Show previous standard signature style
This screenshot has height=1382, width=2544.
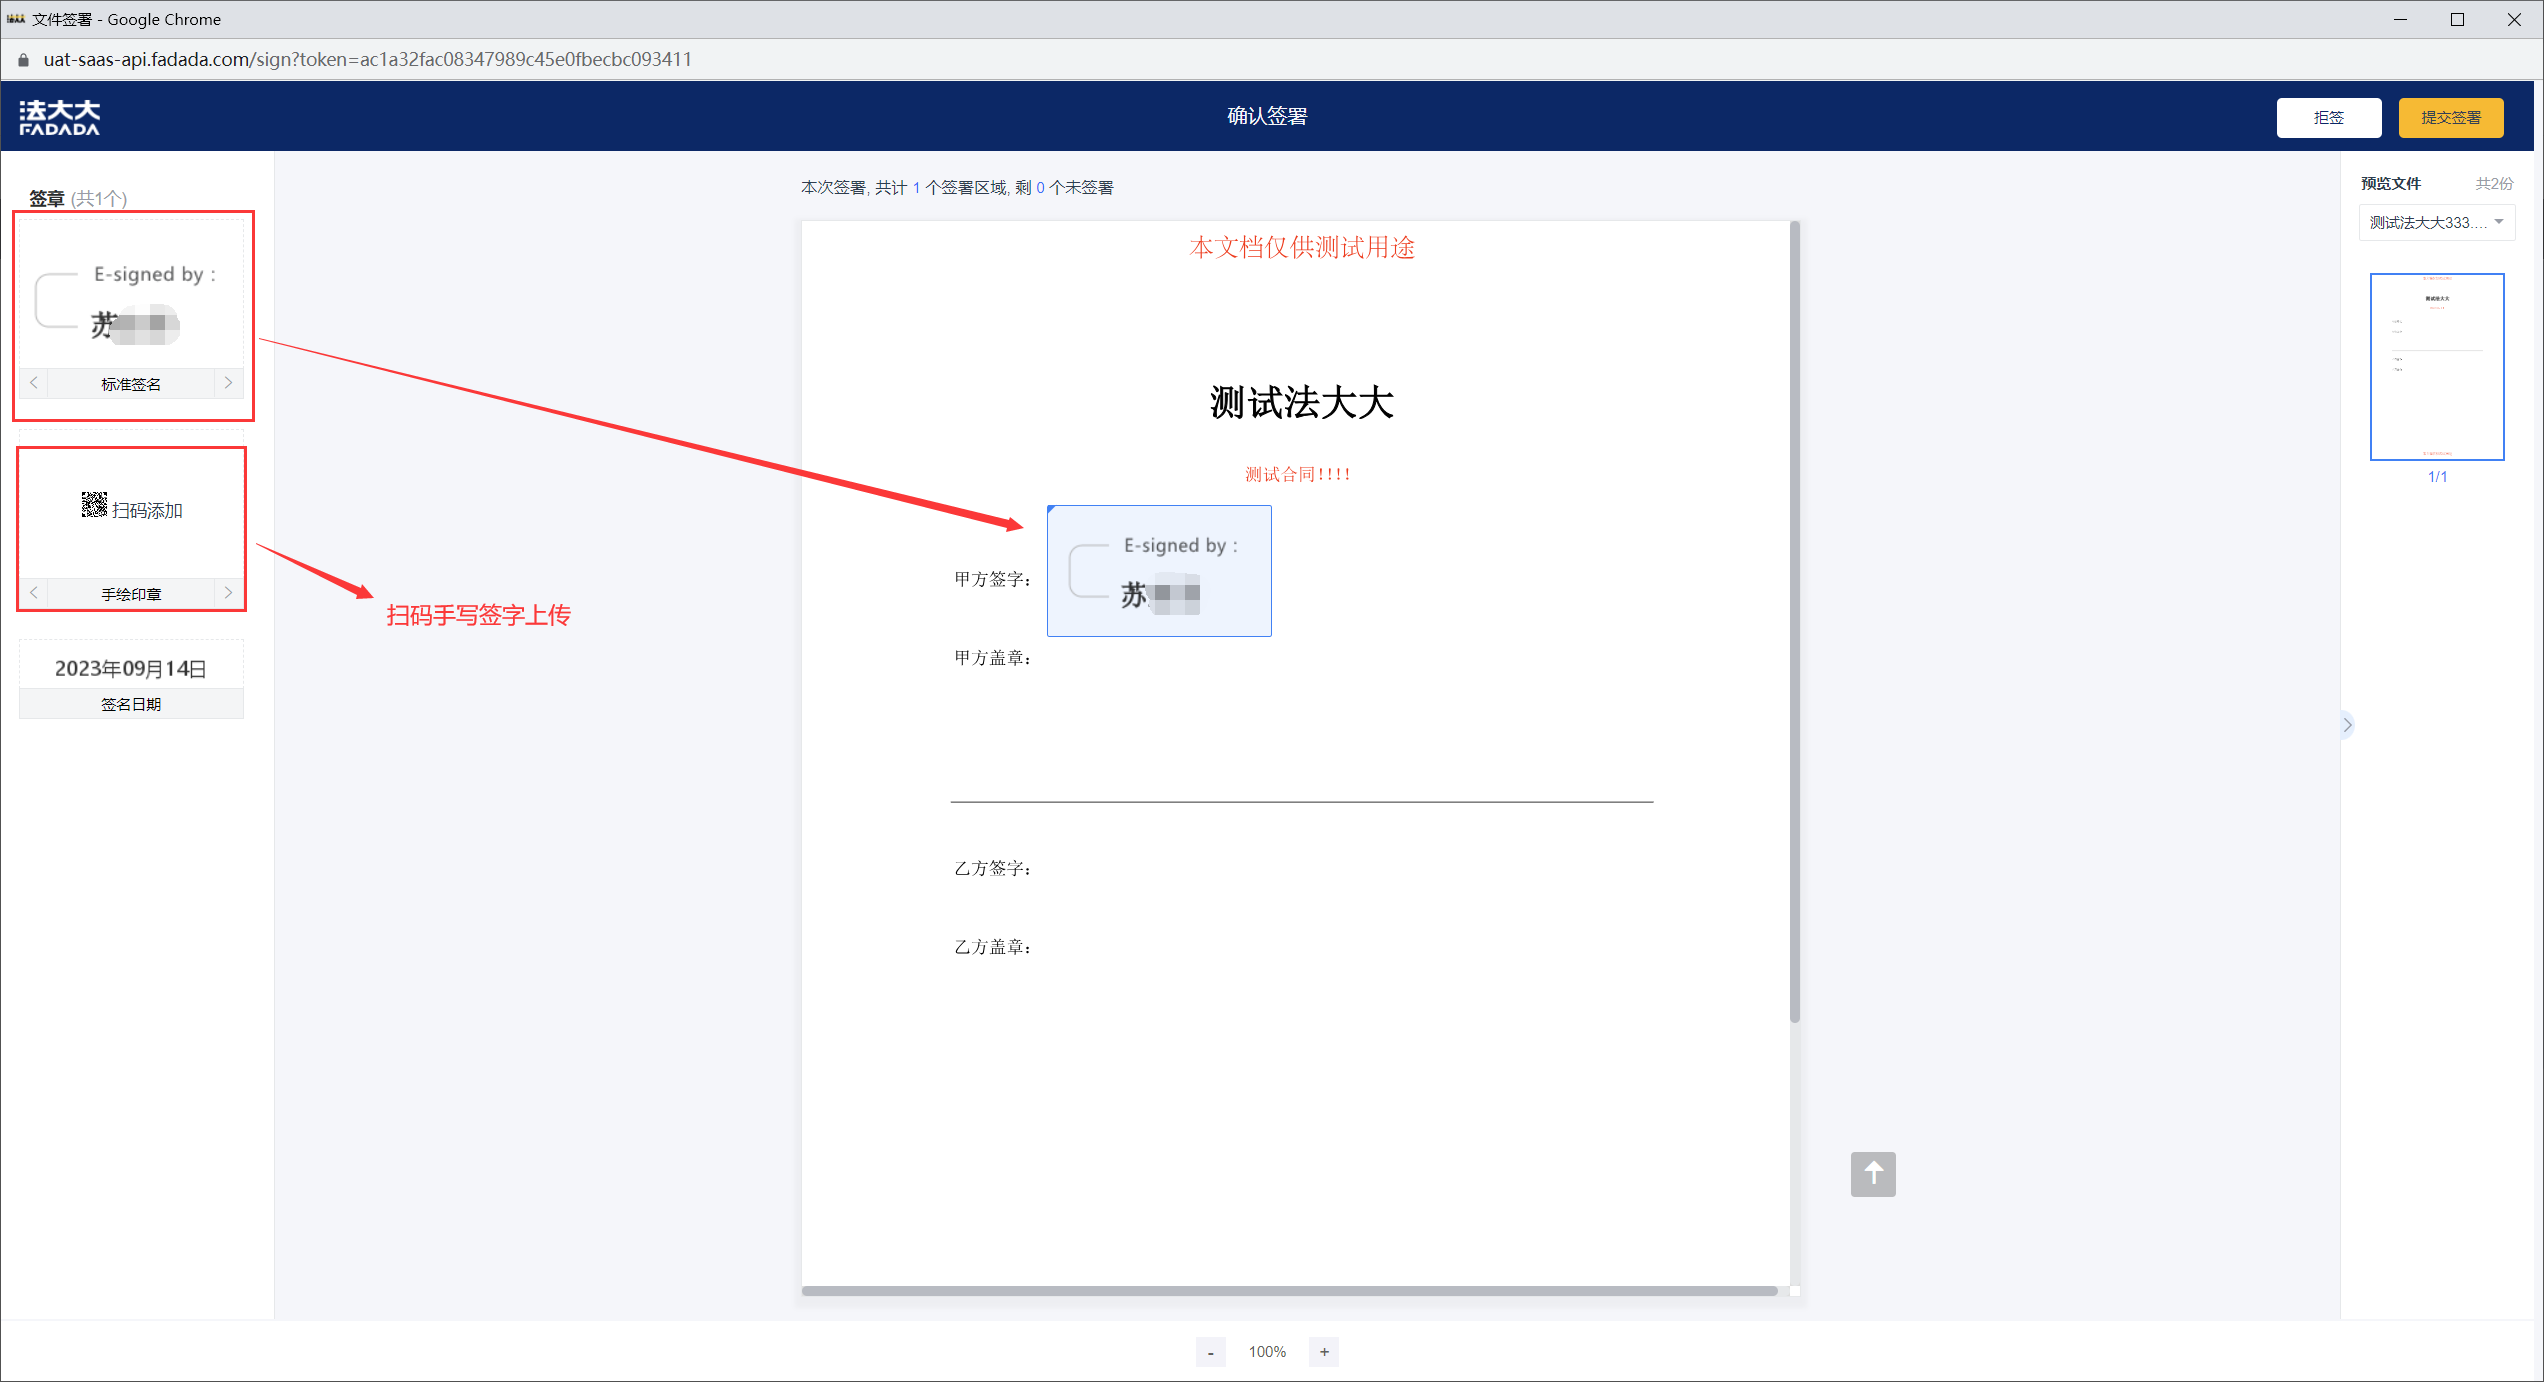pos(34,383)
